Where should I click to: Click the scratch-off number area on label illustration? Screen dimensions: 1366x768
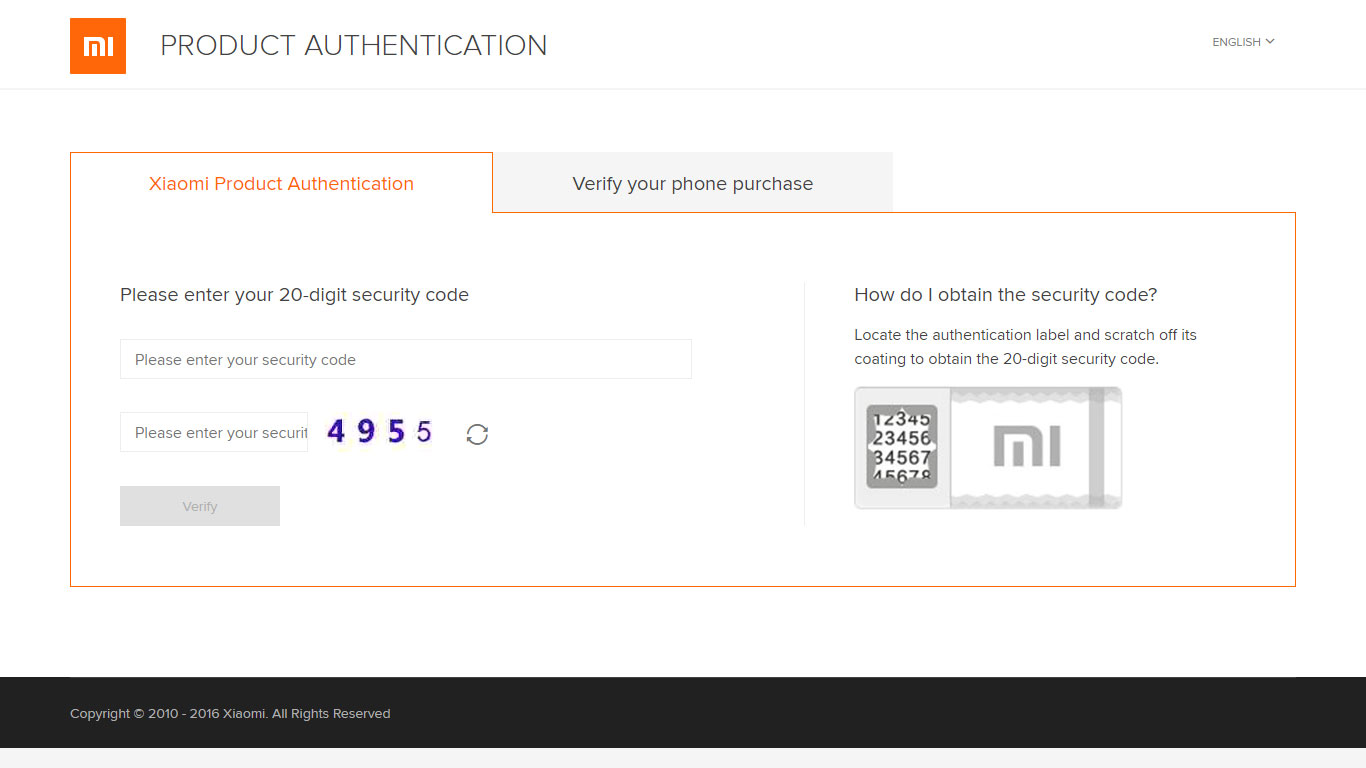pyautogui.click(x=902, y=447)
